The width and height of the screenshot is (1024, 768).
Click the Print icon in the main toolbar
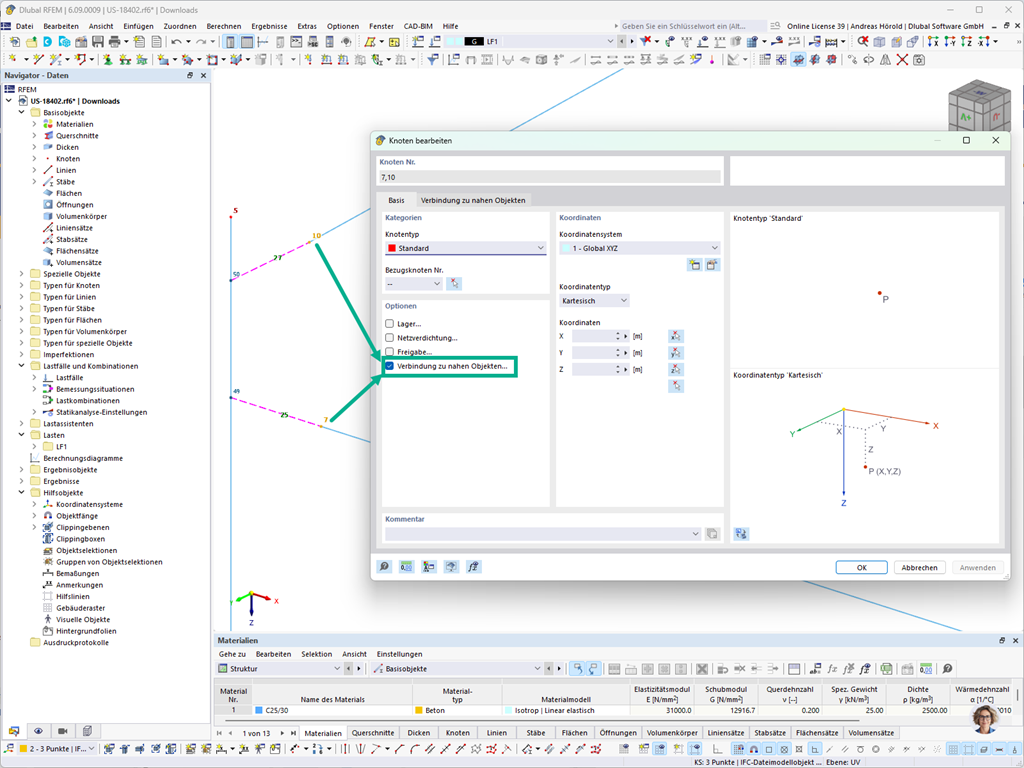(114, 42)
